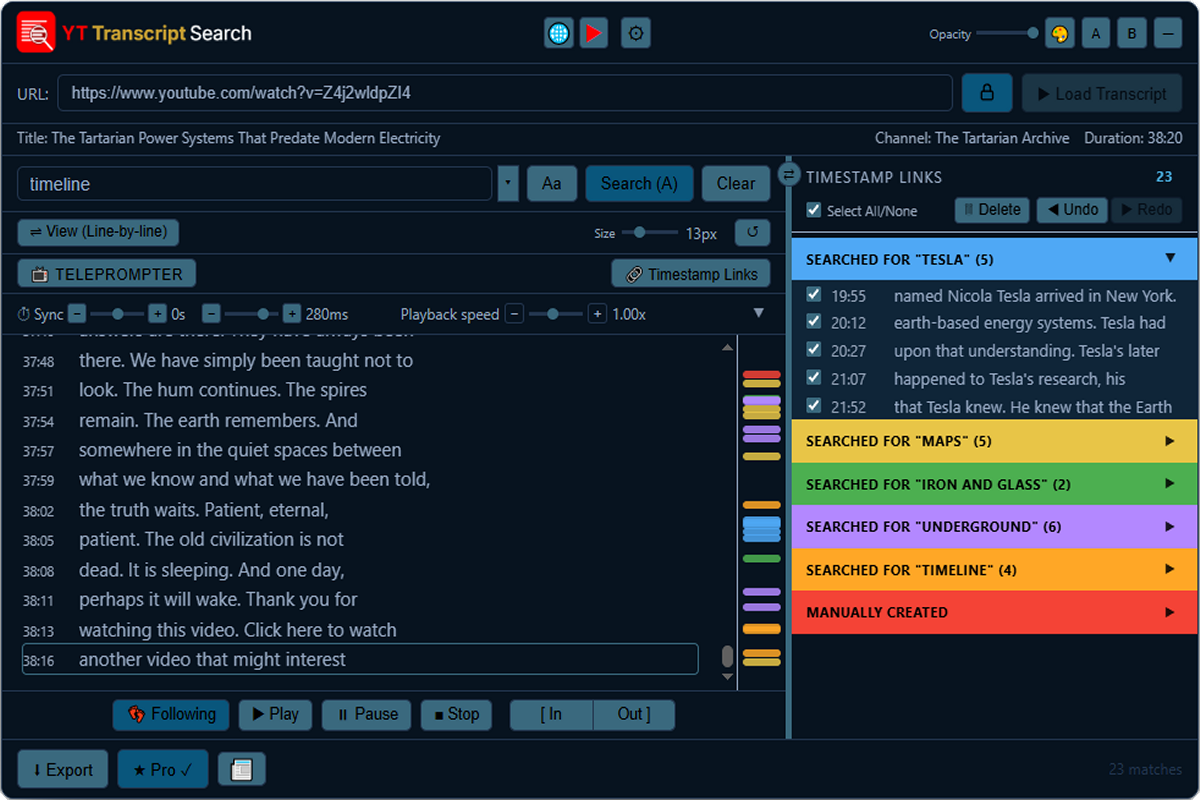Uncheck the 20:12 timestamp link

[814, 322]
